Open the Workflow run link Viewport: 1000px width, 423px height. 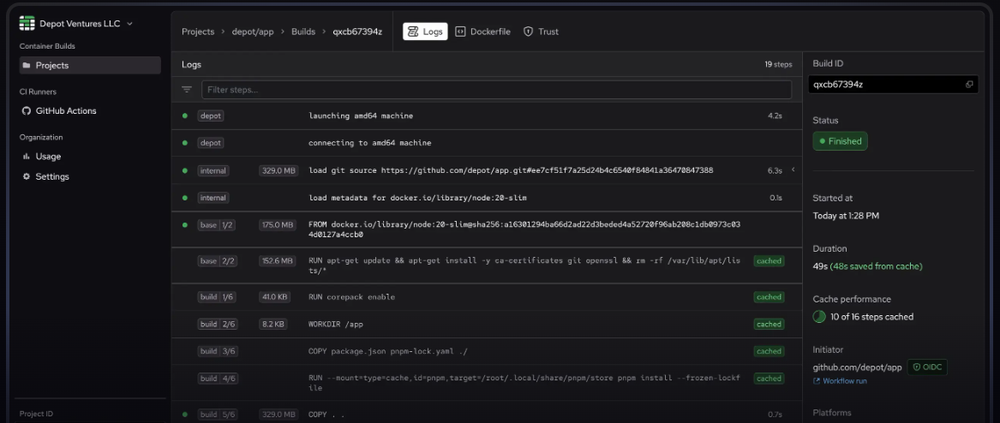click(x=840, y=381)
